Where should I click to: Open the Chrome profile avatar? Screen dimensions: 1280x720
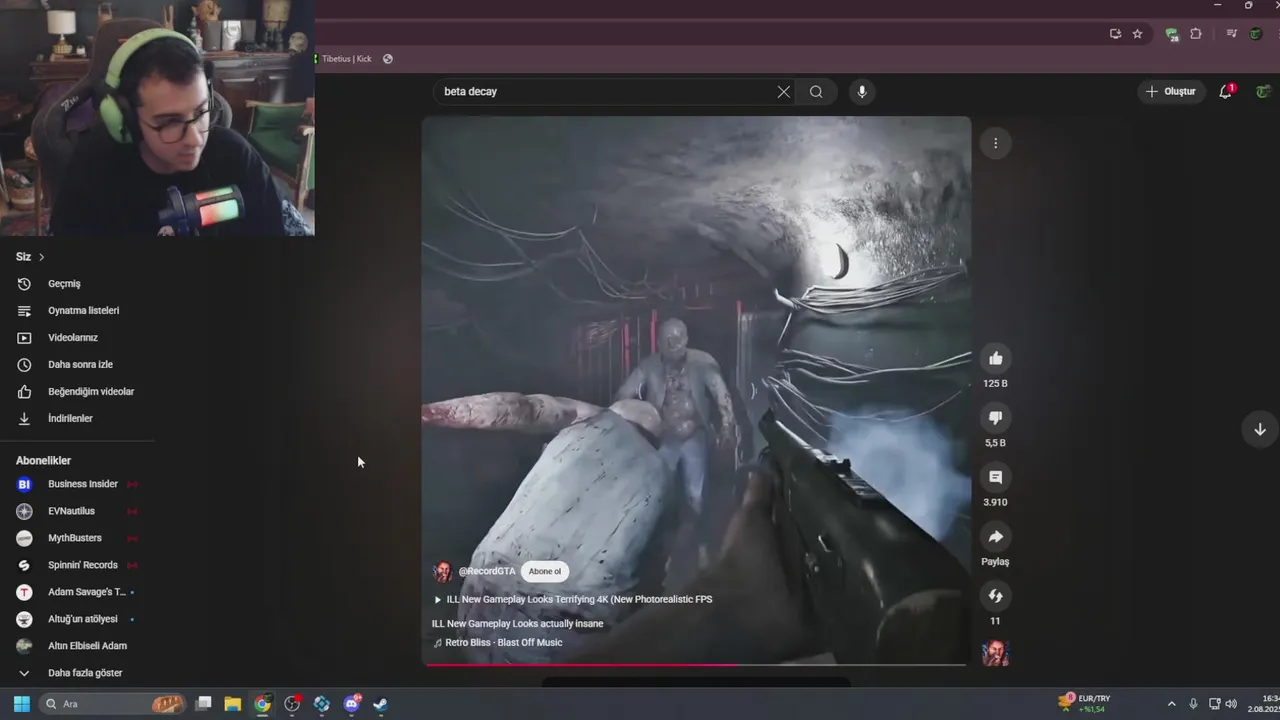pyautogui.click(x=1255, y=34)
